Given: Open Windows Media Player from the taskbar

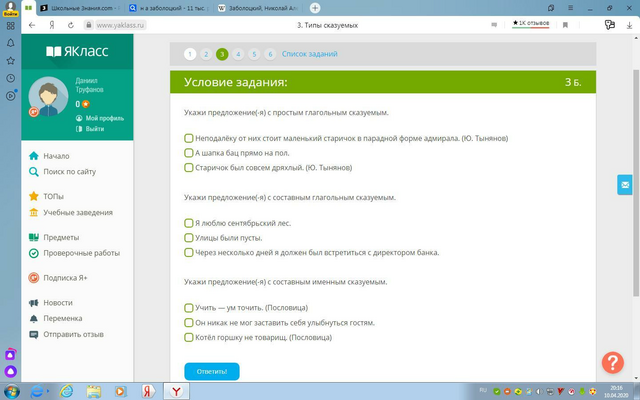Looking at the screenshot, I should click(120, 391).
